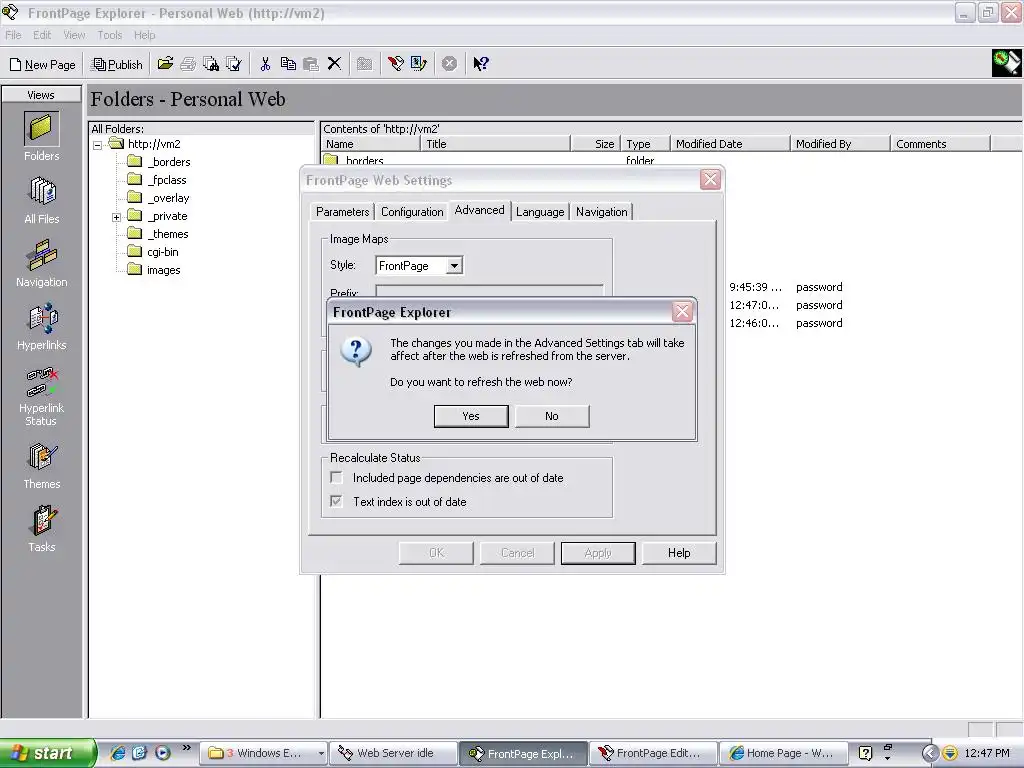Open the Edit menu

[42, 35]
